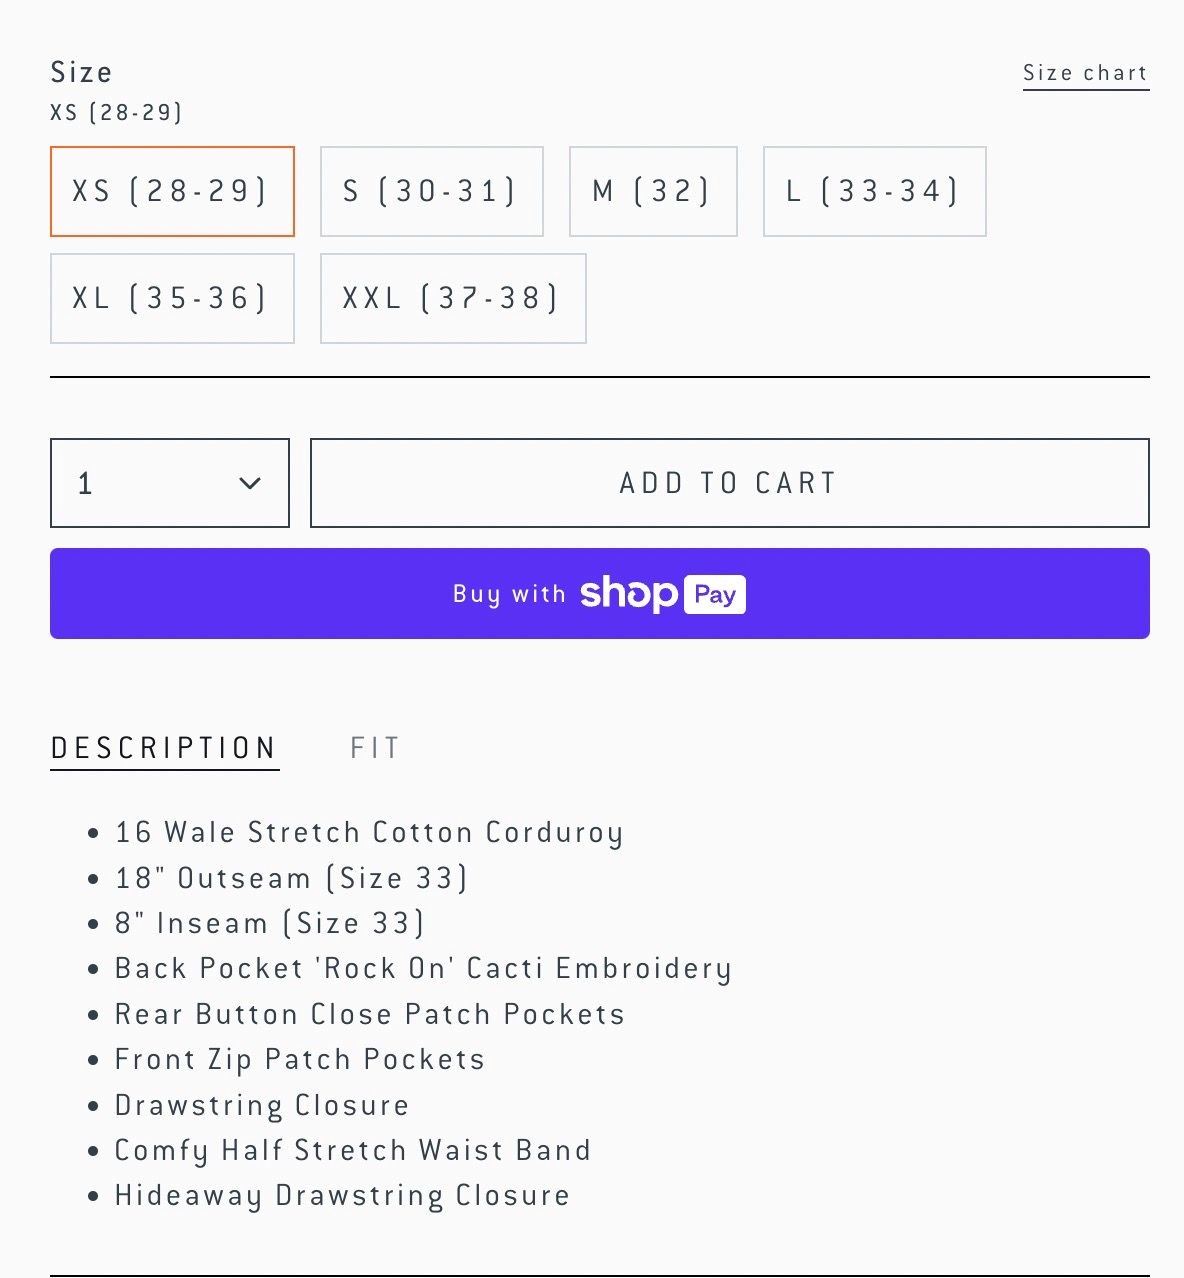Switch to the Fit tab

375,748
